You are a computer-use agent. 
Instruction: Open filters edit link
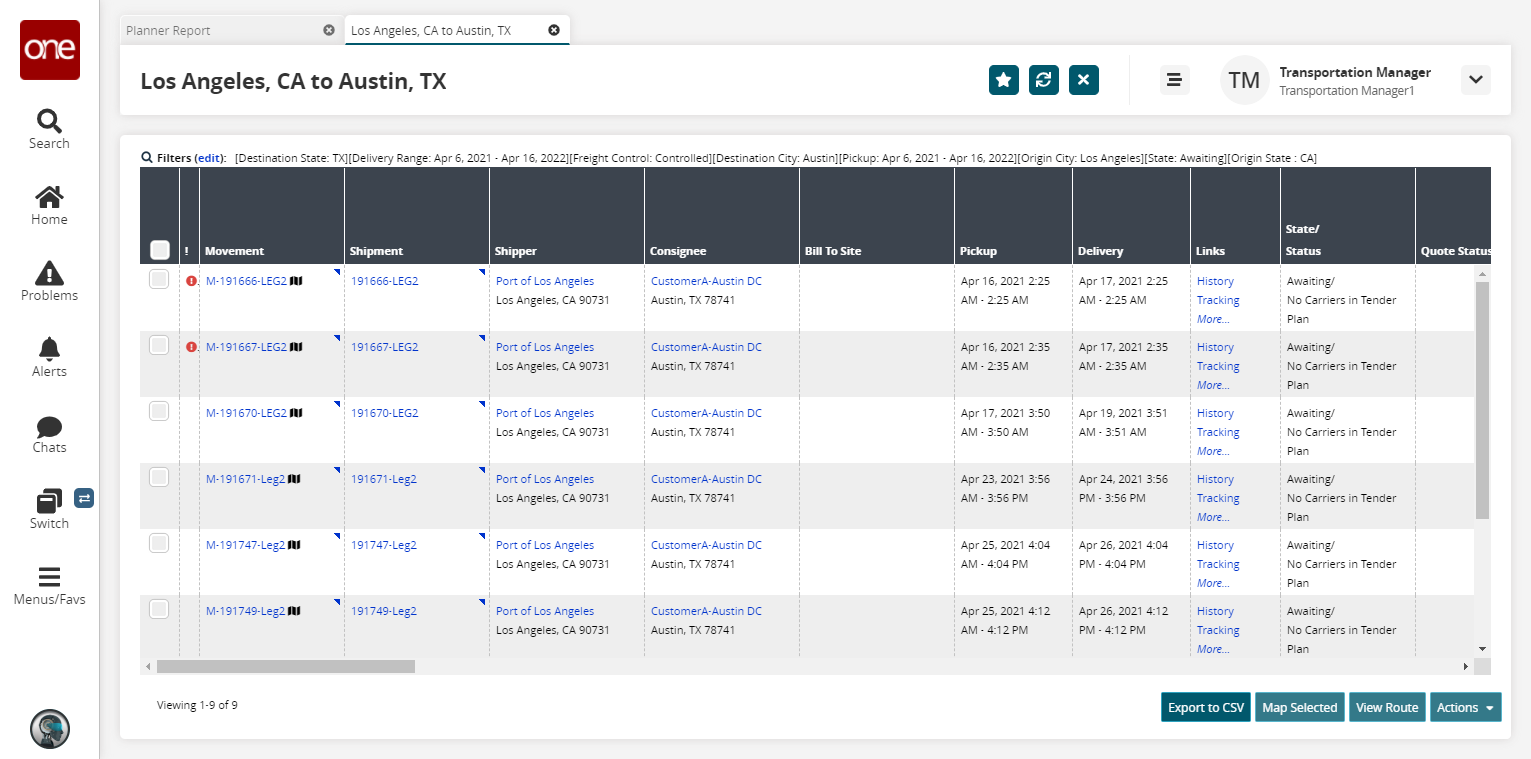[209, 158]
